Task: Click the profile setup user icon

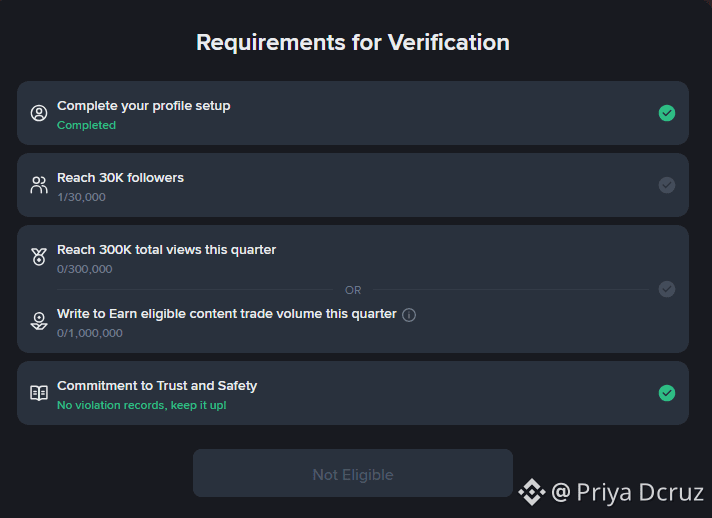Action: point(39,113)
